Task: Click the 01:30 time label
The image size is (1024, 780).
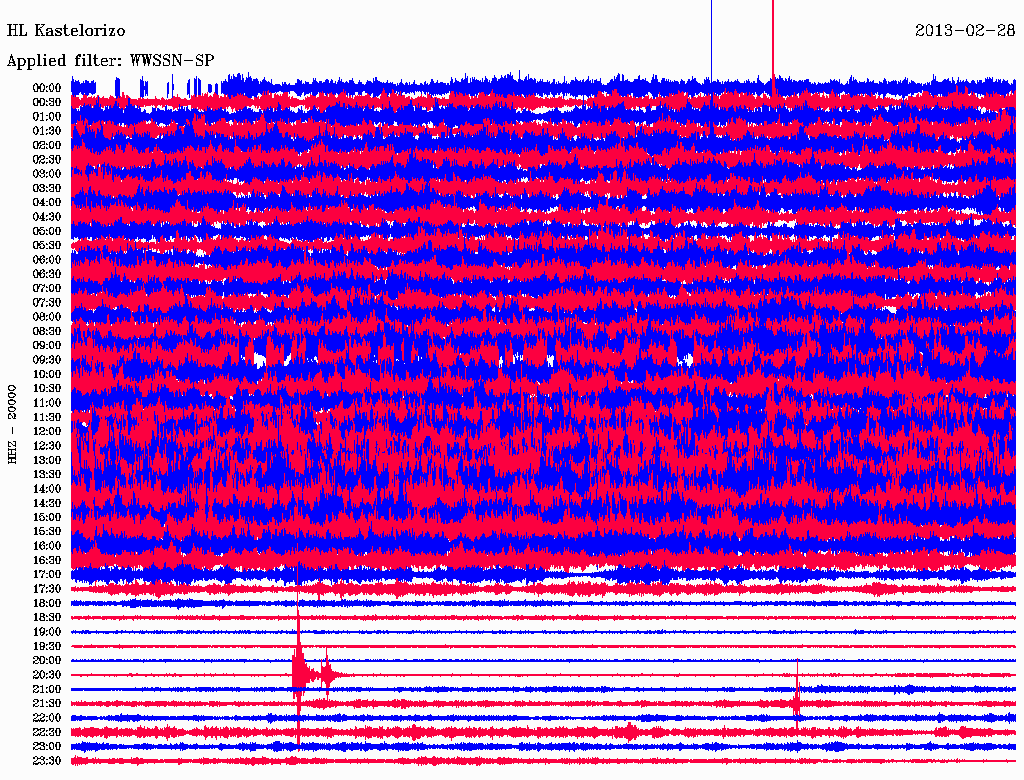Action: 47,131
